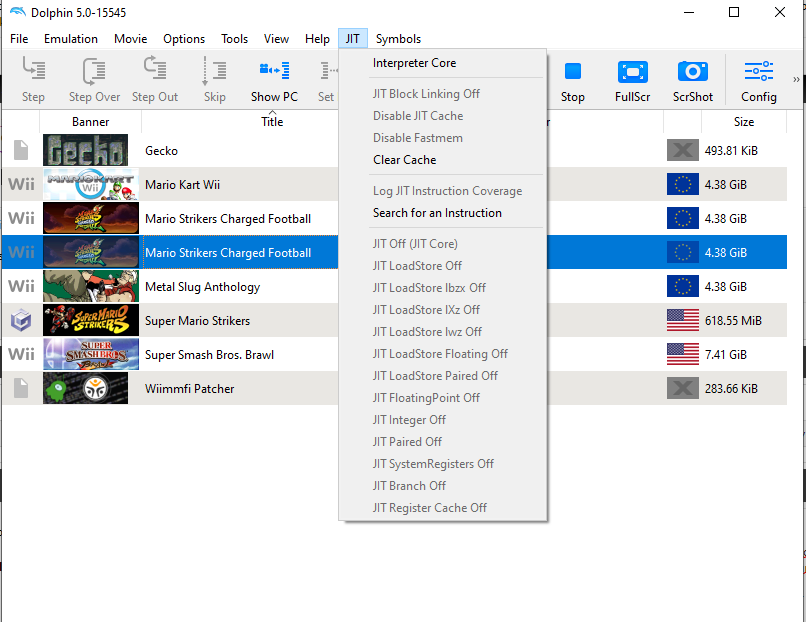Click the GameCube platform icon for Super Mario Strikers

click(x=21, y=321)
